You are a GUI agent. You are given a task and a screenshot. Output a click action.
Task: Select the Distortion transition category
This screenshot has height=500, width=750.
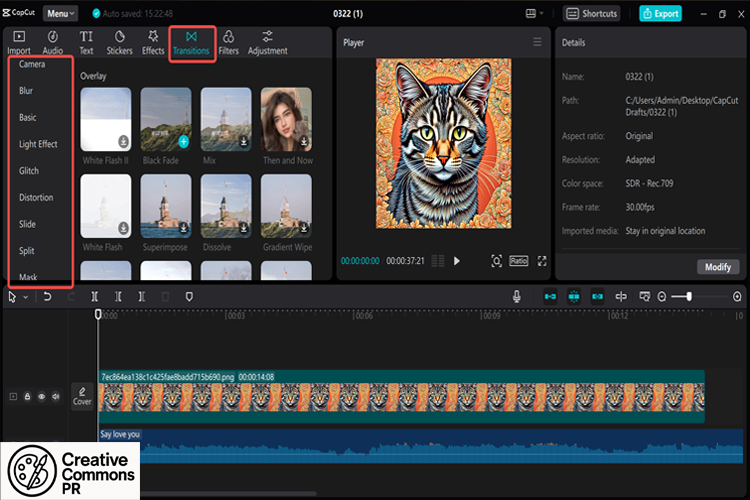(36, 198)
